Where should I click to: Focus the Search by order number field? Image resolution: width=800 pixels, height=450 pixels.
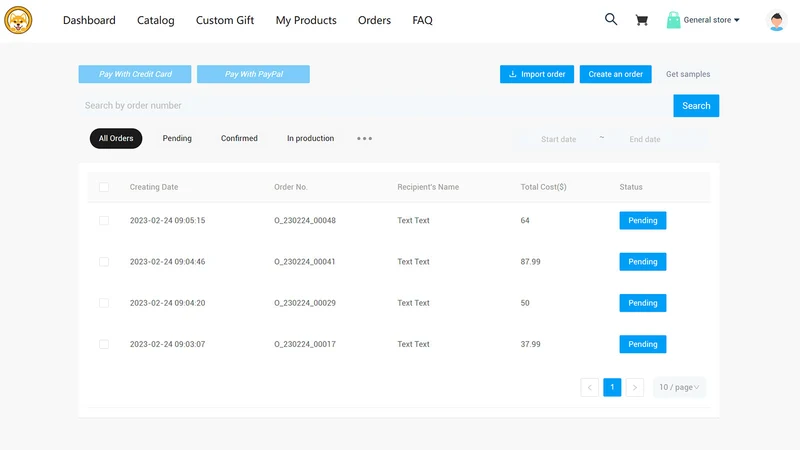coord(376,106)
